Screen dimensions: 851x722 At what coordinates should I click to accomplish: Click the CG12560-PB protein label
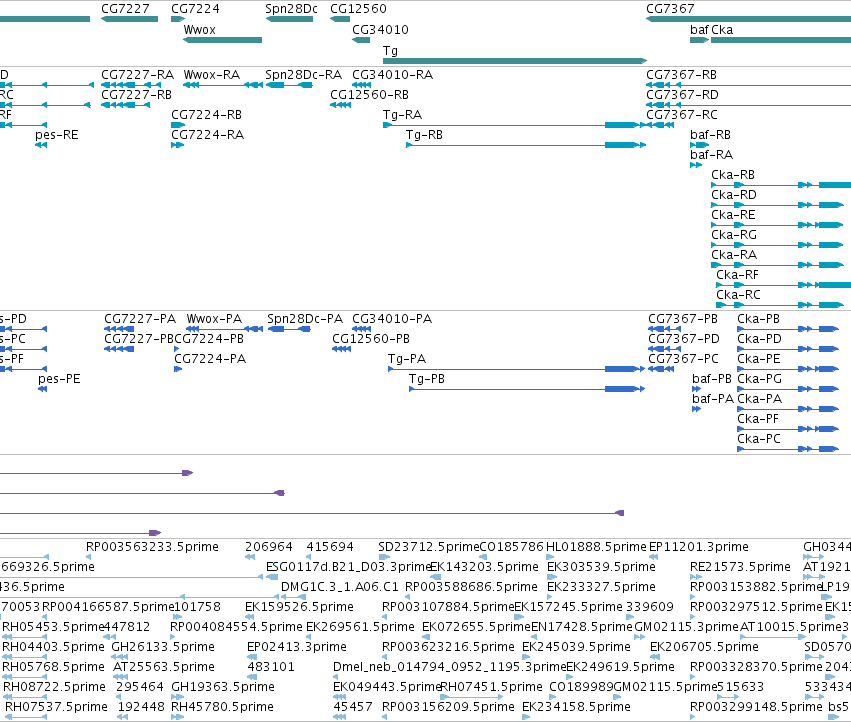click(x=371, y=339)
